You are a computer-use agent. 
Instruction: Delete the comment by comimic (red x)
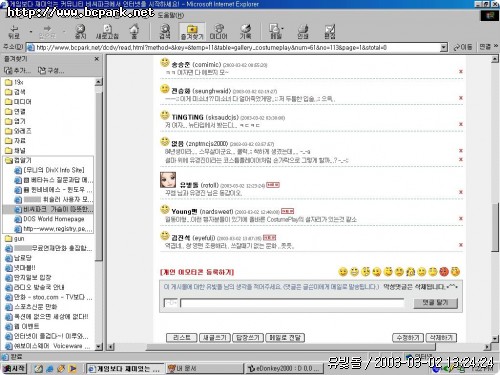pyautogui.click(x=461, y=71)
